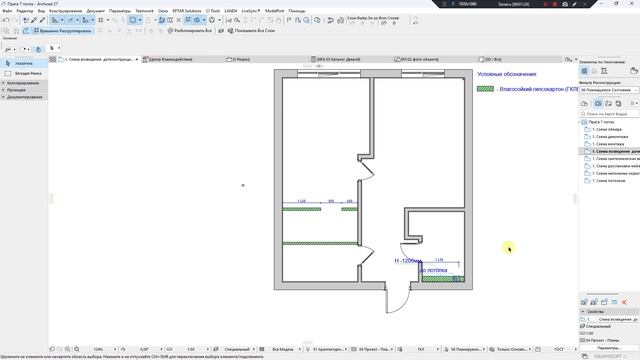
Task: Click the green hatch legend swatch
Action: (x=485, y=89)
